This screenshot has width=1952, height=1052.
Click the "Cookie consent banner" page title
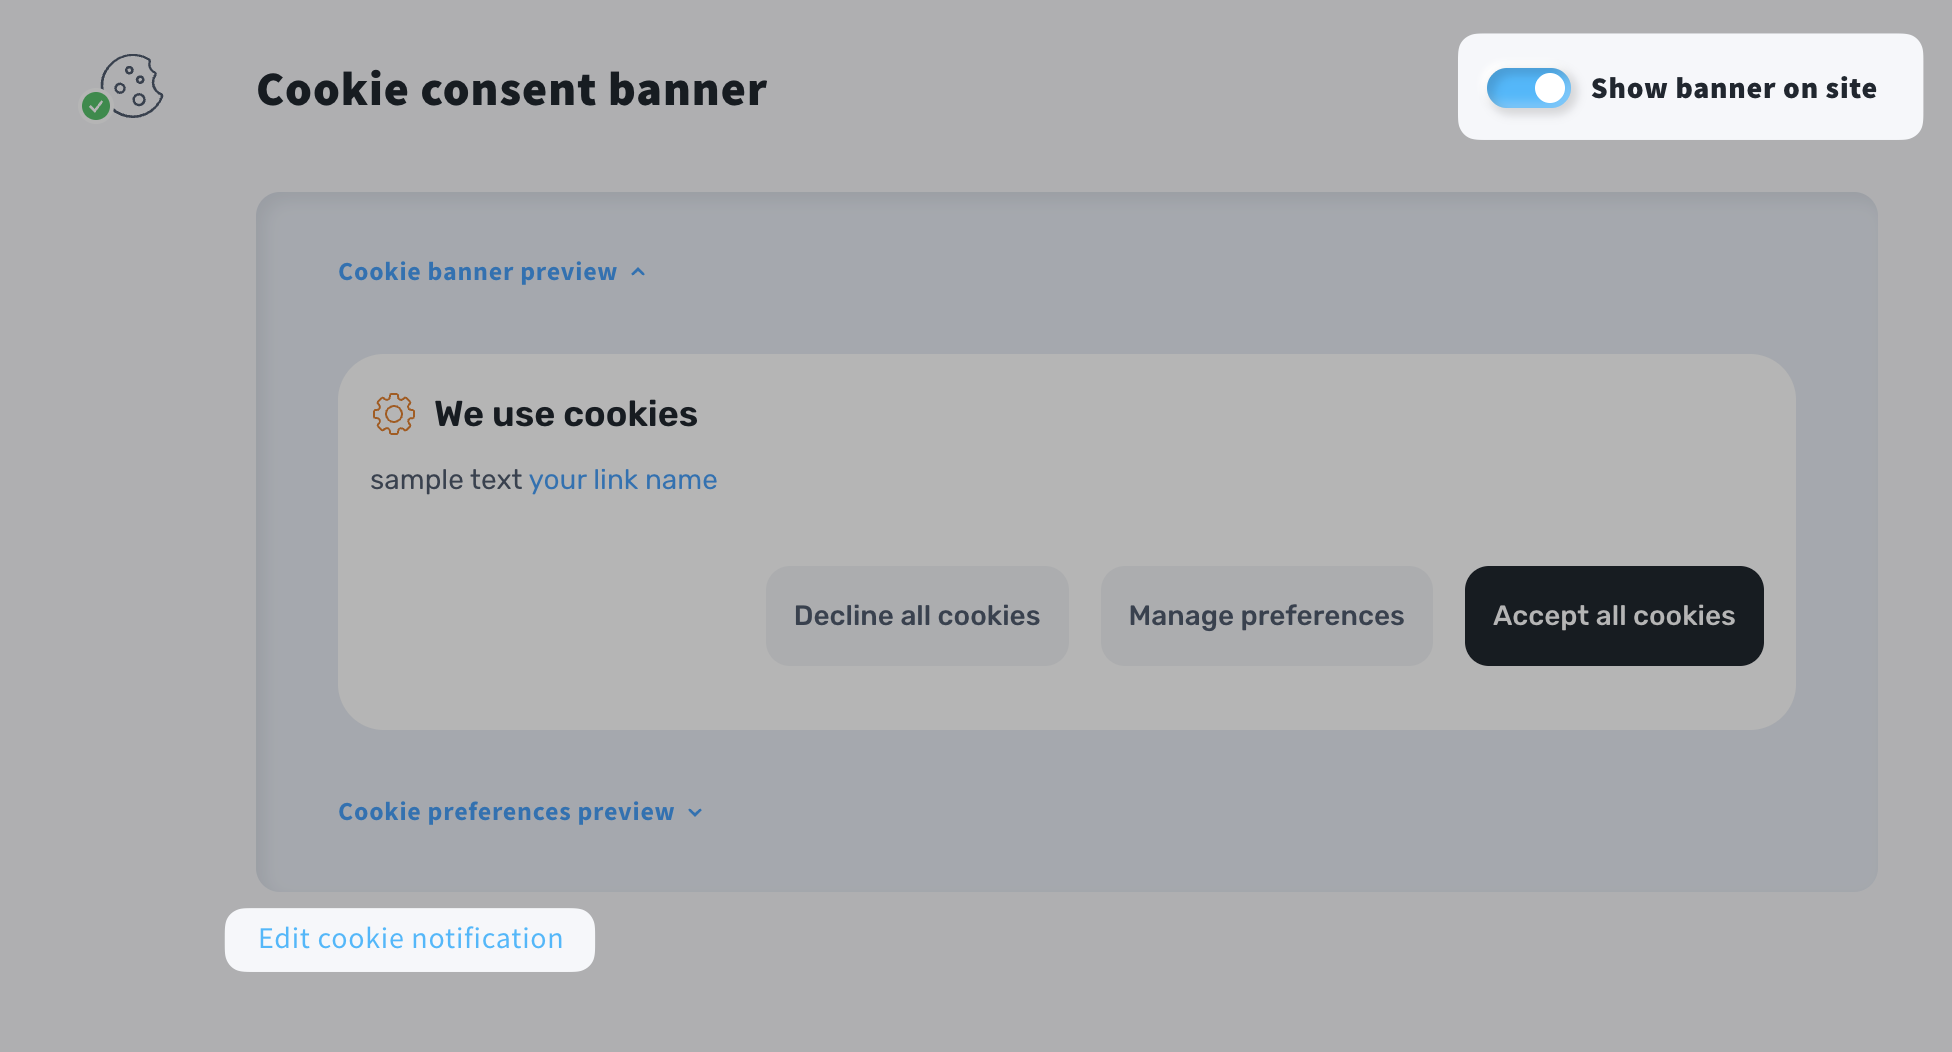tap(511, 89)
